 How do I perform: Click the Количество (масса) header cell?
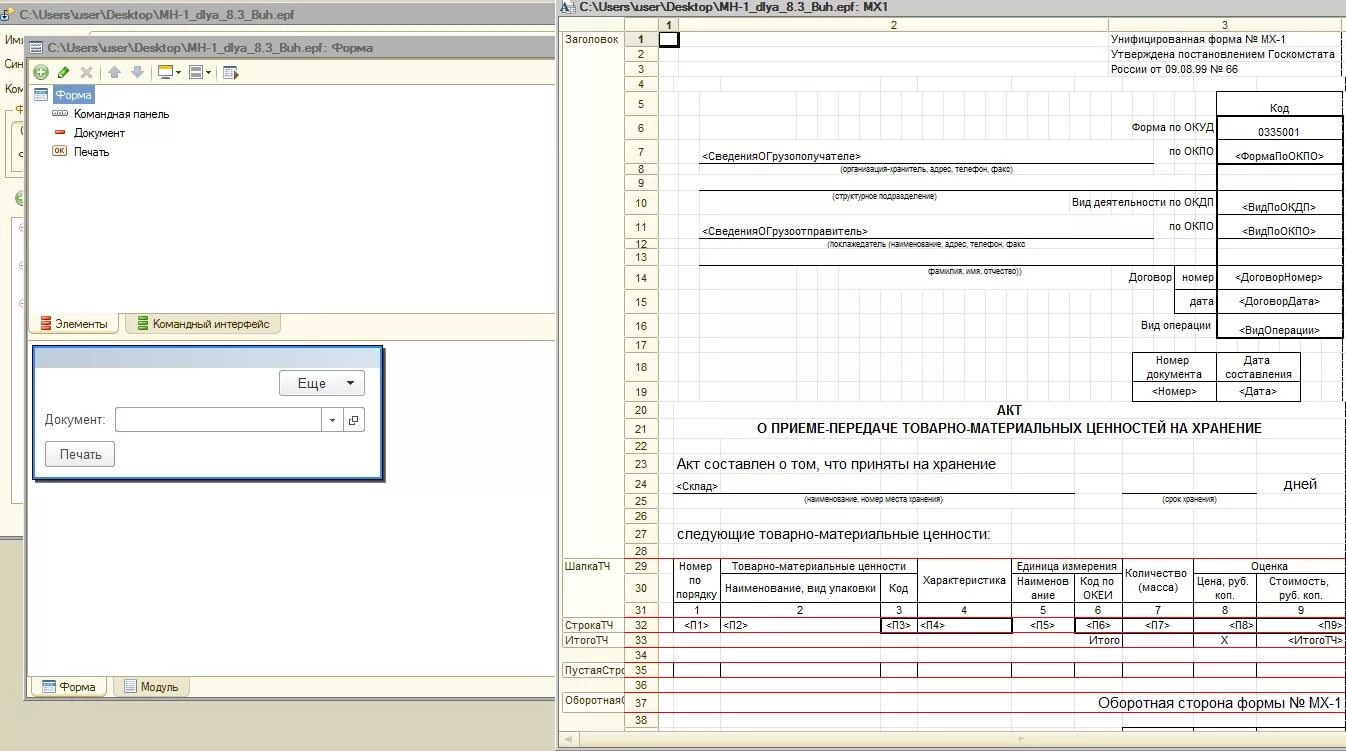[1158, 580]
